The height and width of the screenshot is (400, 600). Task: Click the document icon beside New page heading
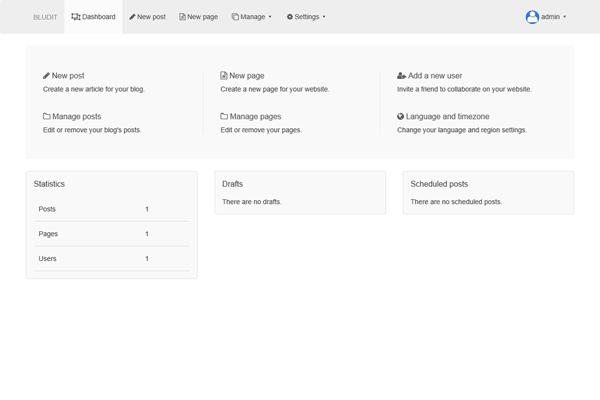coord(224,75)
